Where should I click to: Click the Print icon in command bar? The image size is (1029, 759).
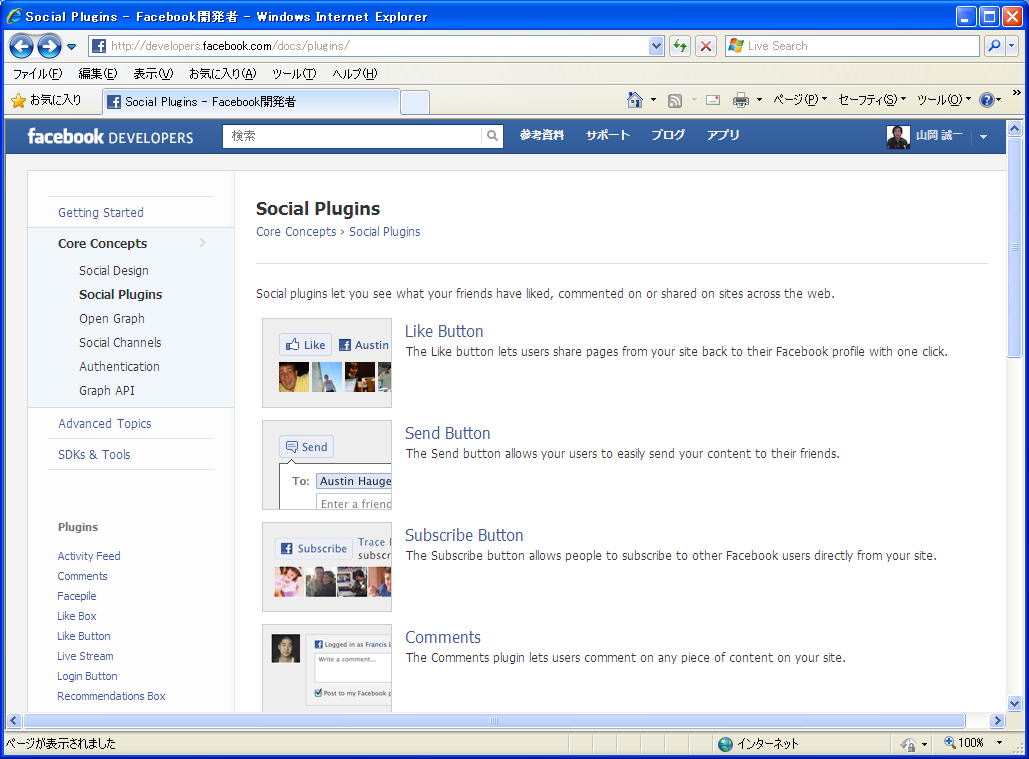741,100
